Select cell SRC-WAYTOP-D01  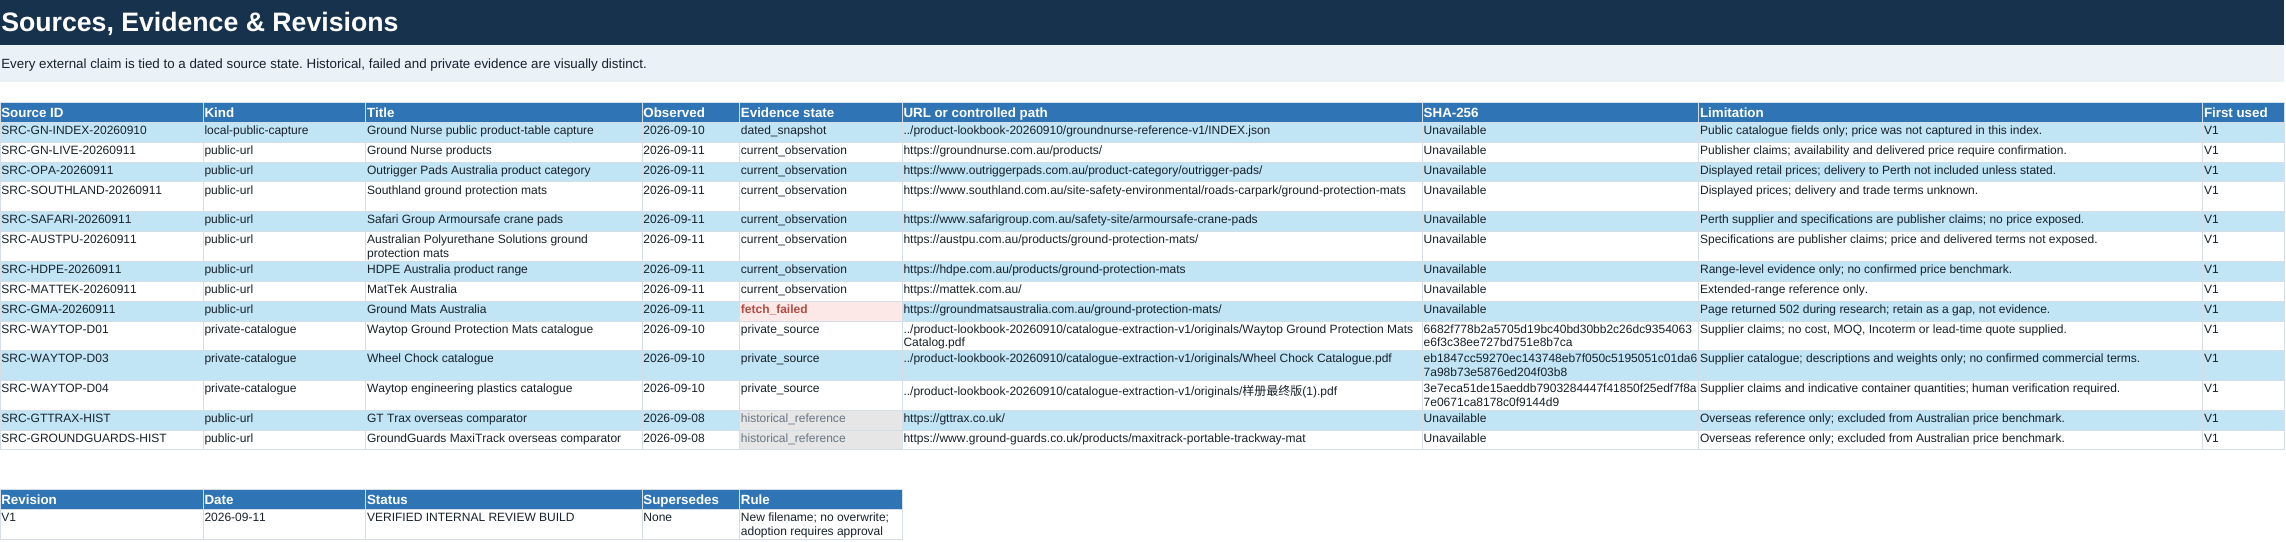(x=101, y=335)
